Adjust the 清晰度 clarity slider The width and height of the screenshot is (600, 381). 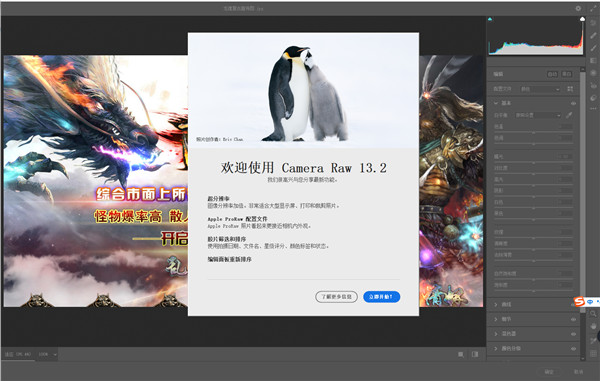pos(534,249)
